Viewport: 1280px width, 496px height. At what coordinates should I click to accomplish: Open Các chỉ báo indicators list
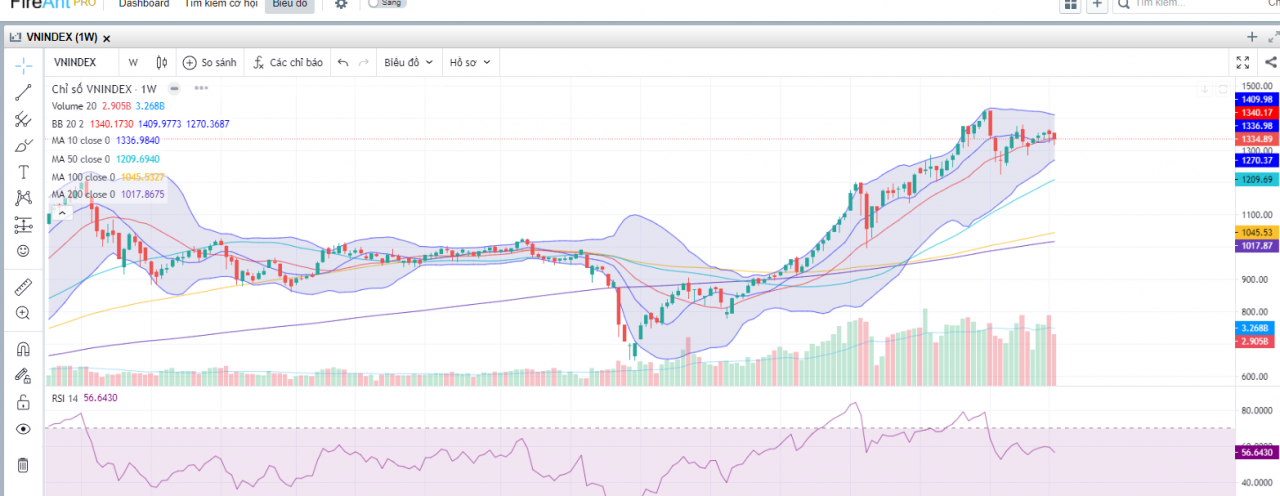click(288, 62)
